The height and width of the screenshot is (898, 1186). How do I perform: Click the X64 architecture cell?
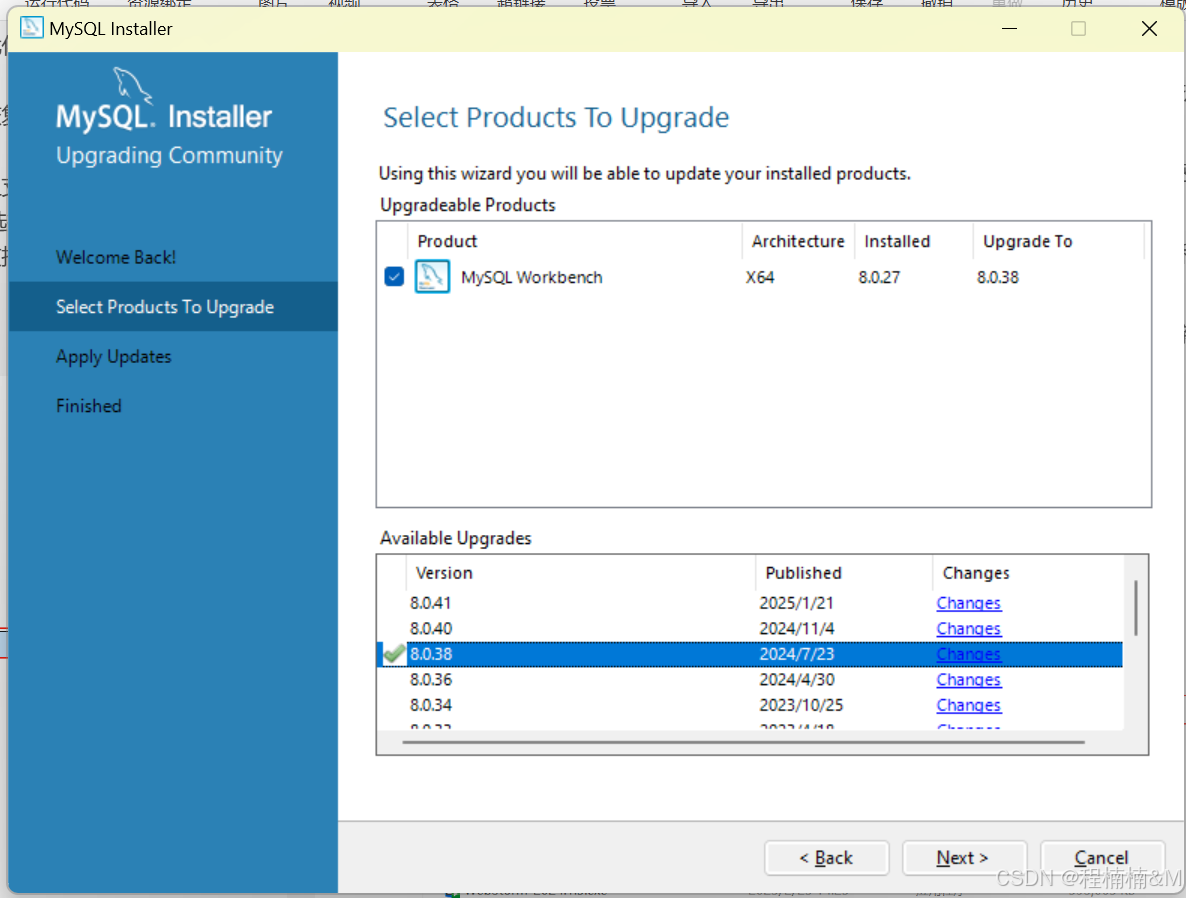(759, 278)
